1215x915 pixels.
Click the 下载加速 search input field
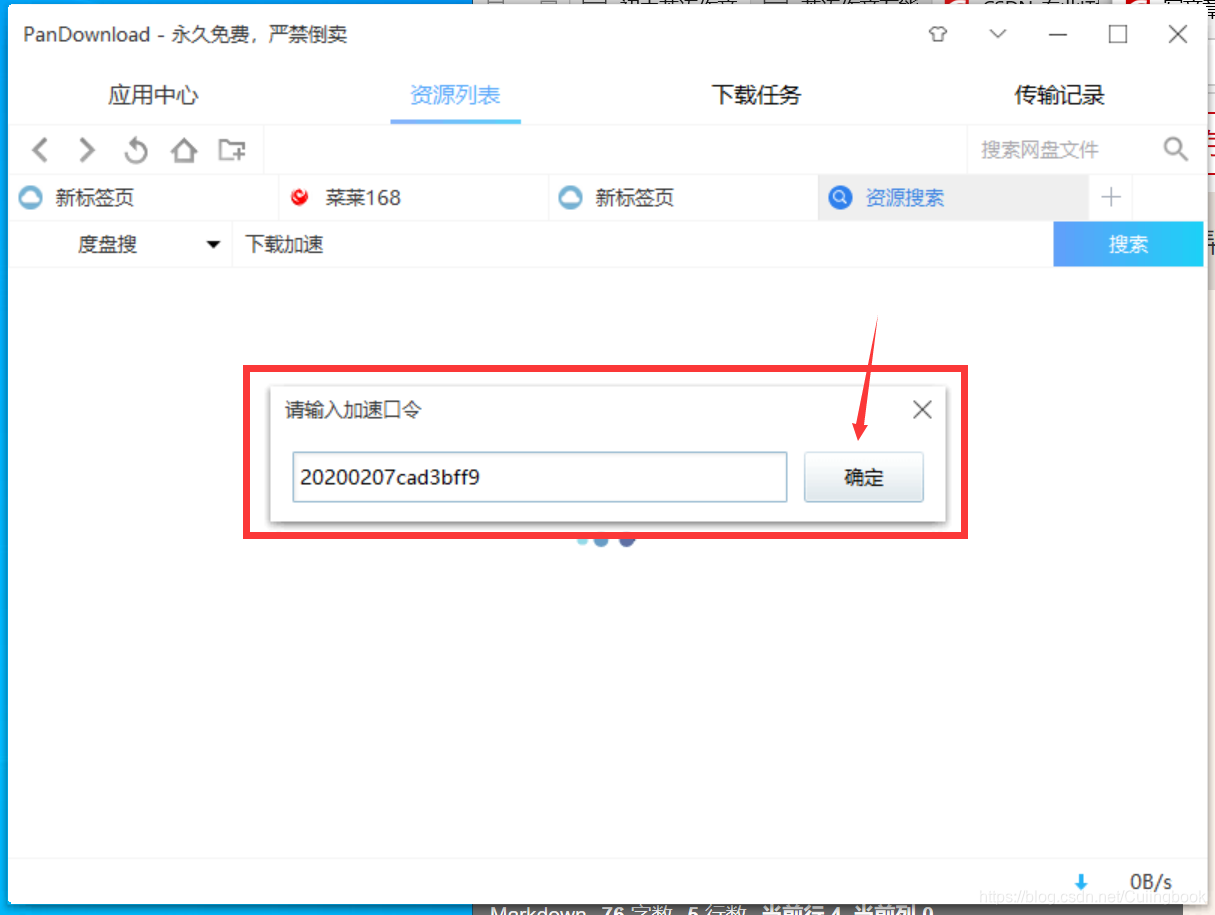point(642,244)
